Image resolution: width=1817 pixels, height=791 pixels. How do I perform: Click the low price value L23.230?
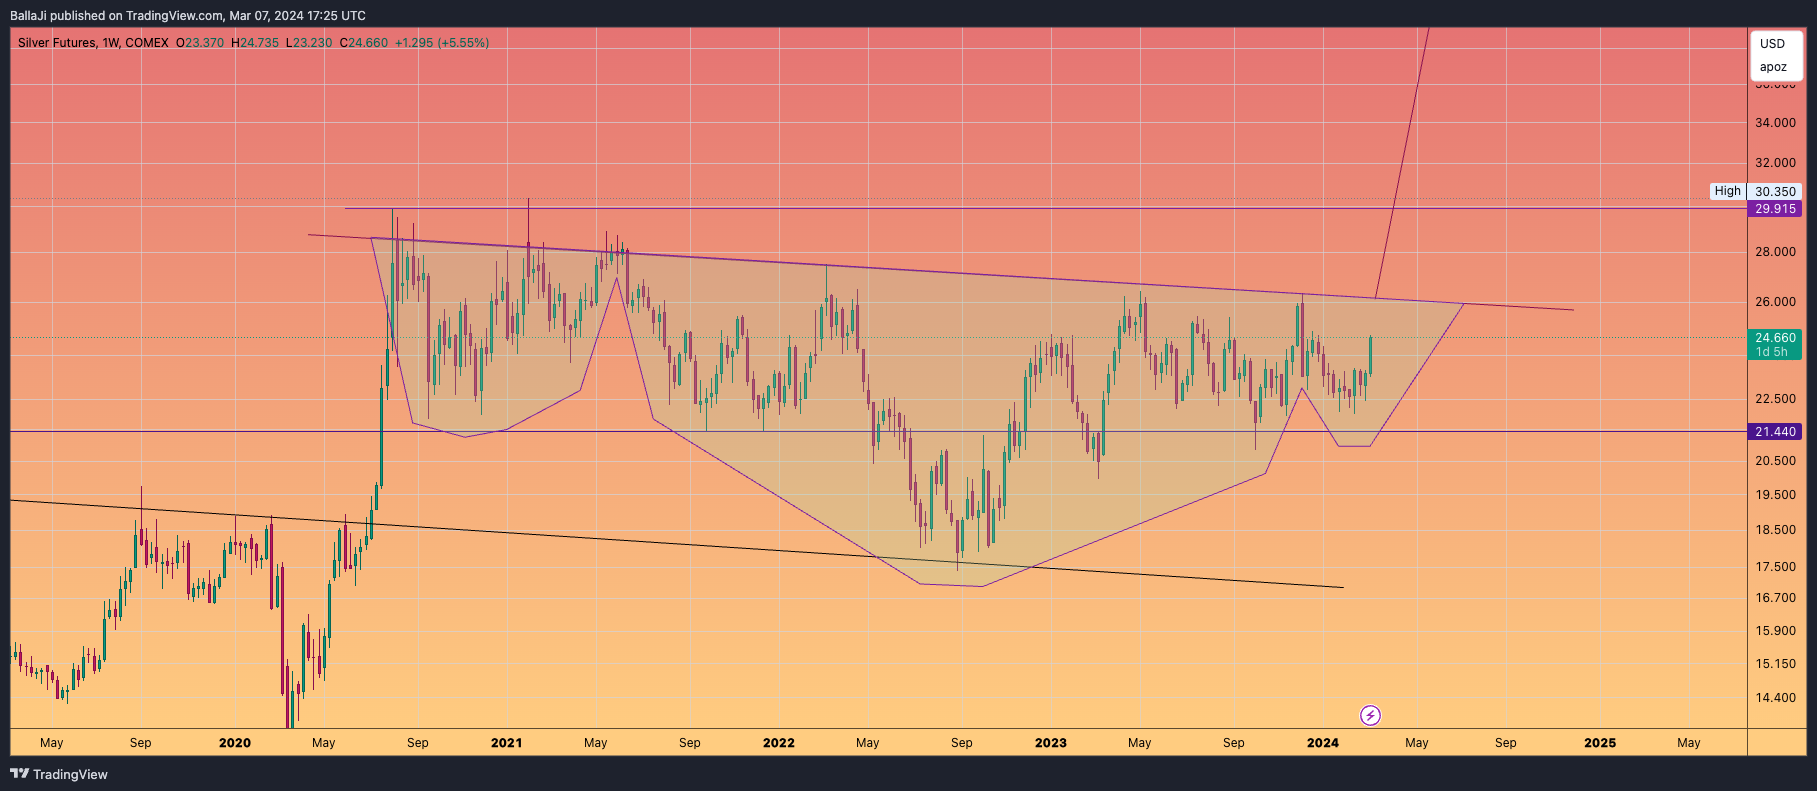309,43
